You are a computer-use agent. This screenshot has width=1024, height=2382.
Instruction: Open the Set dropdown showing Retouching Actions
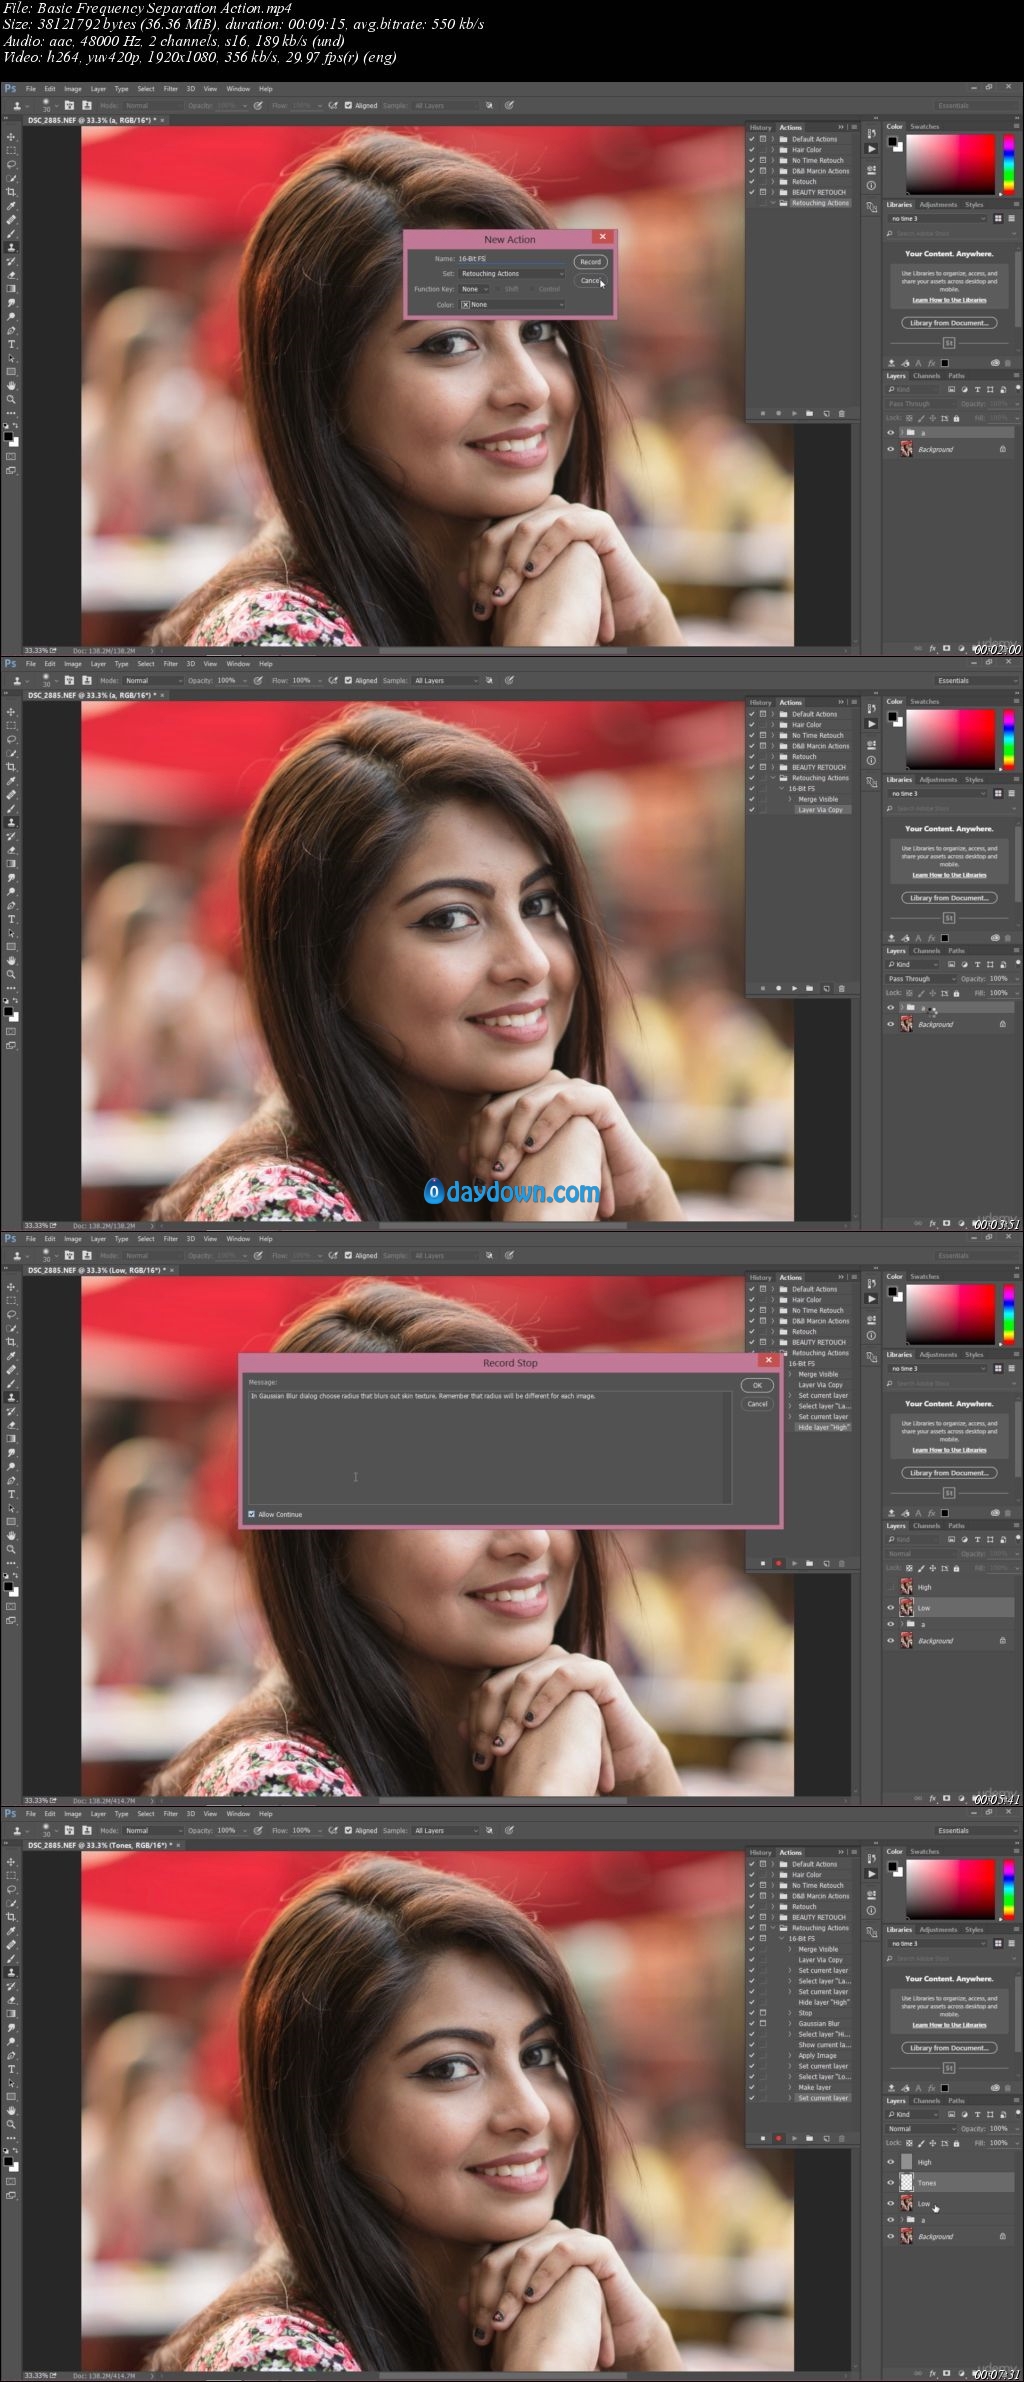tap(512, 273)
